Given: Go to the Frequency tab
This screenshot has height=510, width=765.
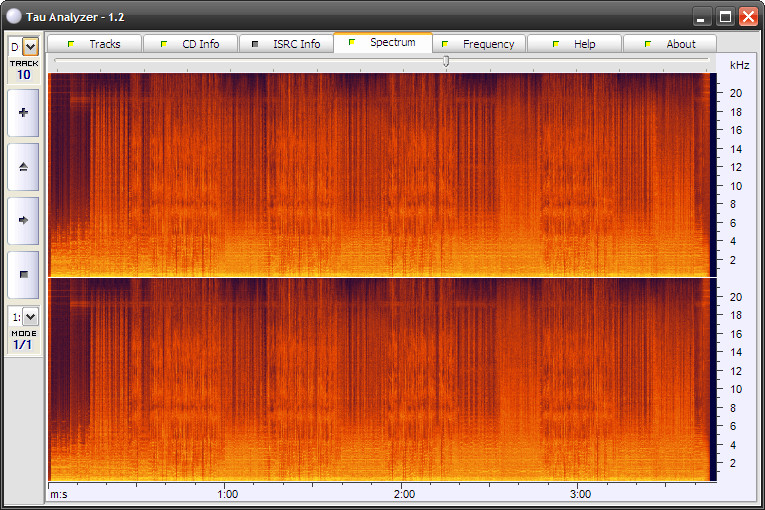Looking at the screenshot, I should (x=479, y=44).
